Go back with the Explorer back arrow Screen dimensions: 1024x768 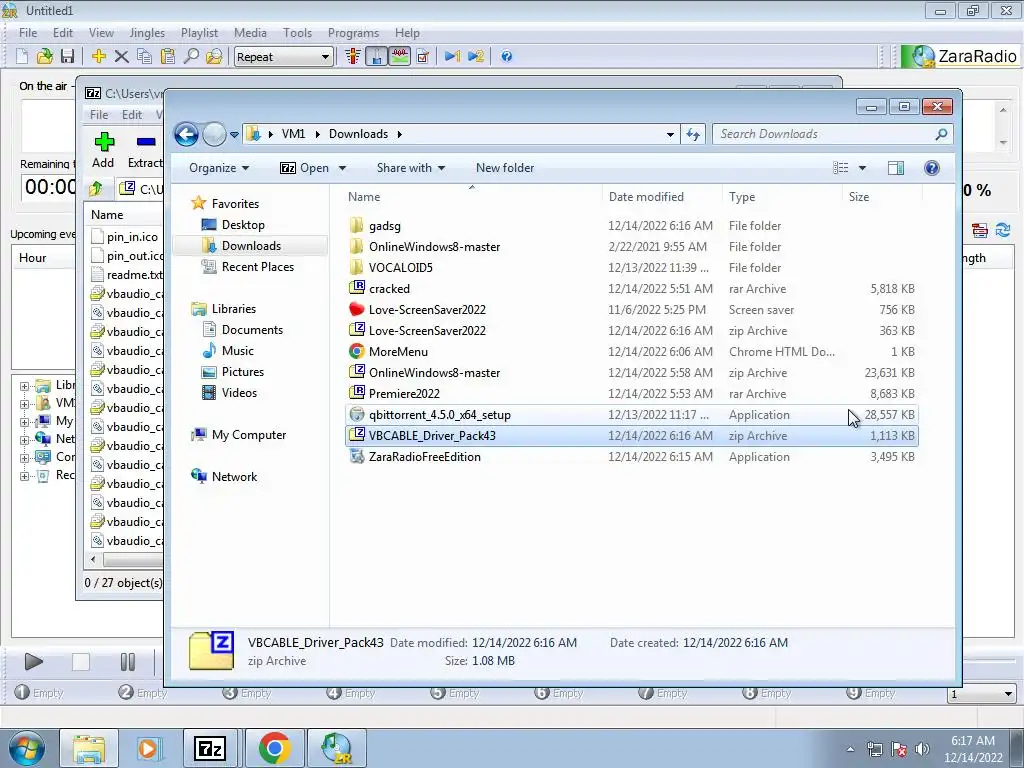(x=186, y=135)
